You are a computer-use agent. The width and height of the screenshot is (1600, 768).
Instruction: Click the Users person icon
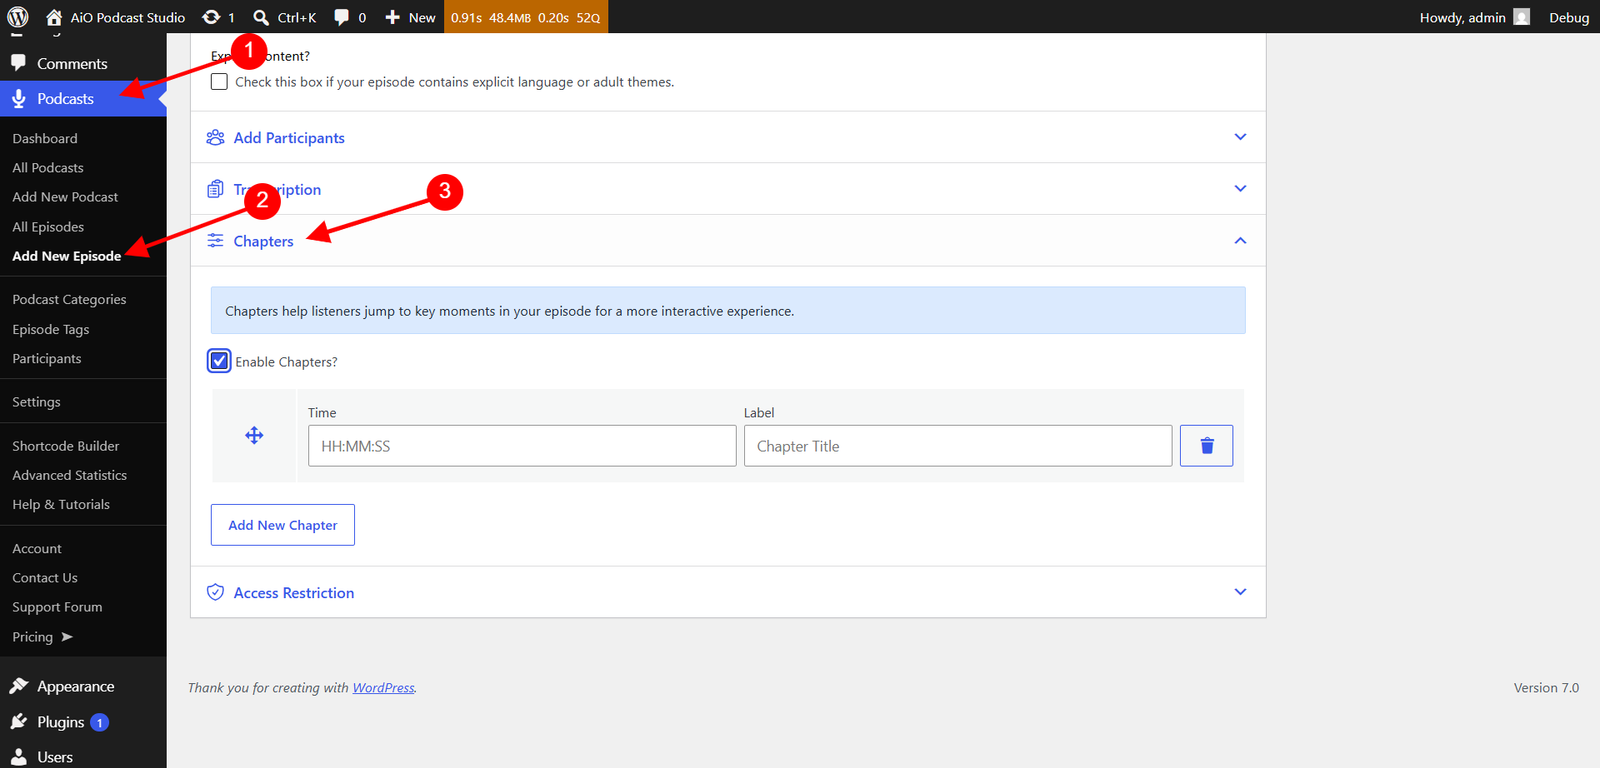(19, 757)
